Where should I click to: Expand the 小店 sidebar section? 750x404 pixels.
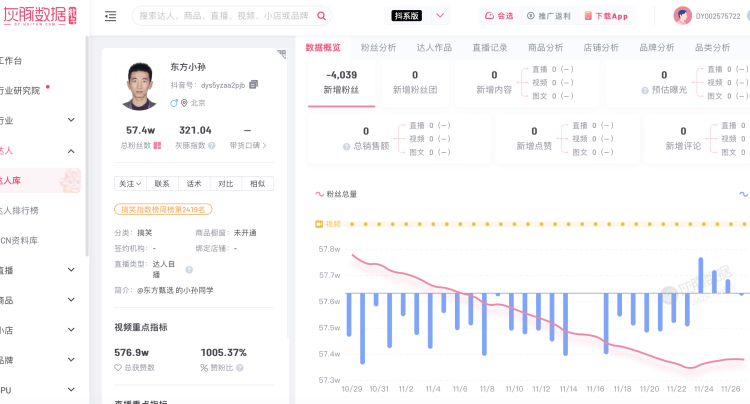71,330
